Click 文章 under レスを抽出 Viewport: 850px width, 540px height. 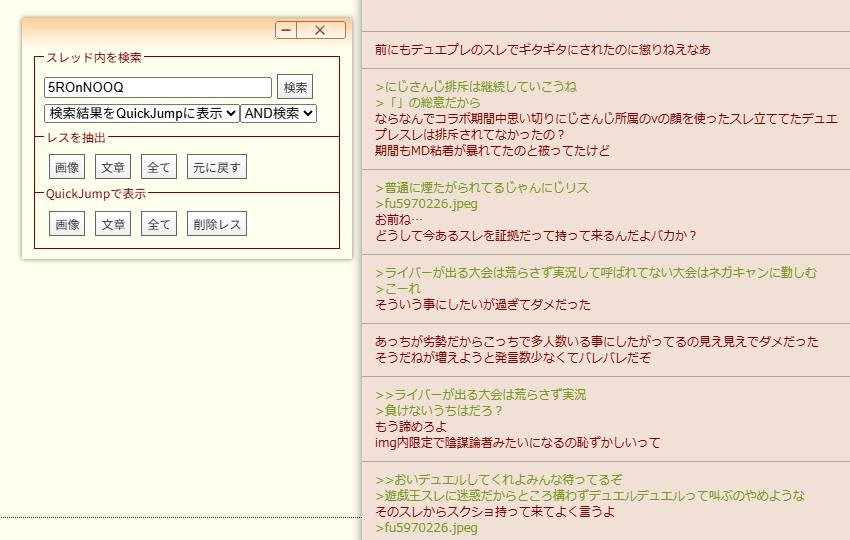[113, 167]
